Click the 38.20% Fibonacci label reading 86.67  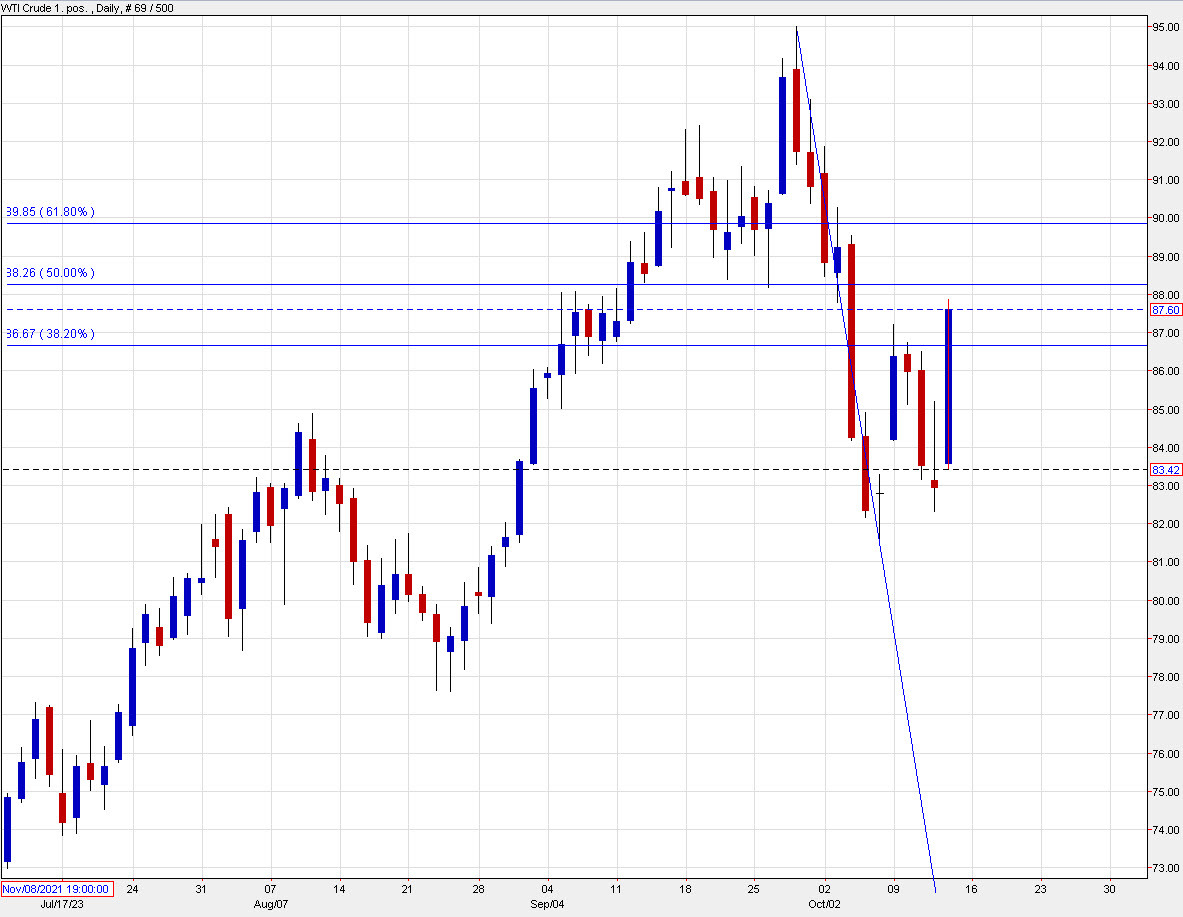click(x=49, y=334)
